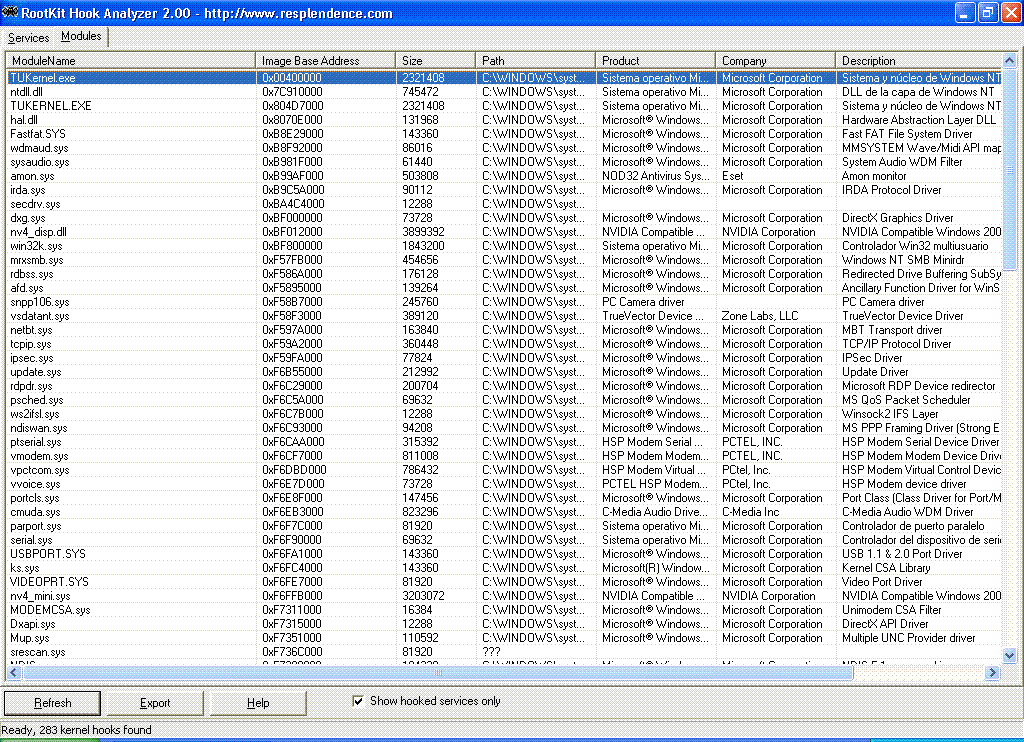Select the afd.sys module row
Image resolution: width=1024 pixels, height=742 pixels.
point(504,288)
